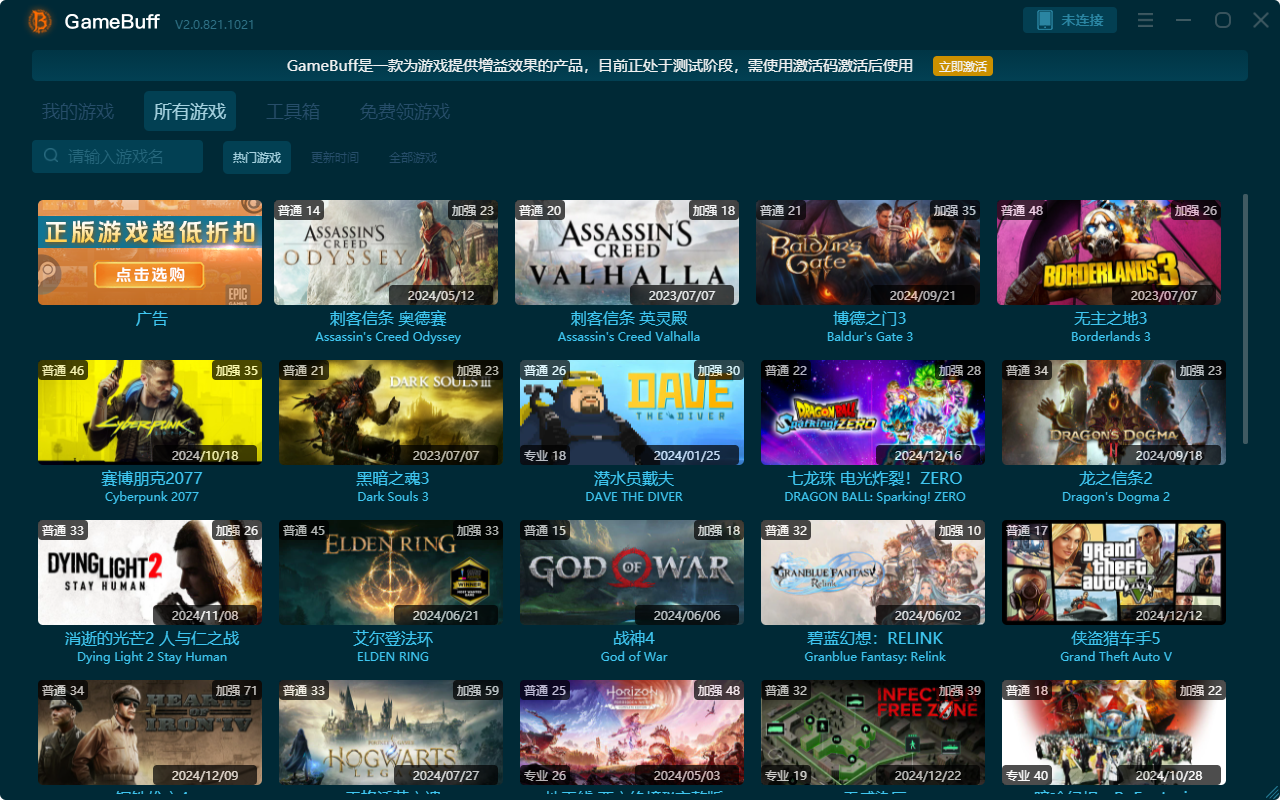Screen dimensions: 1280x800
Task: Click the Baldur's Gate 3 cover art
Action: (868, 252)
